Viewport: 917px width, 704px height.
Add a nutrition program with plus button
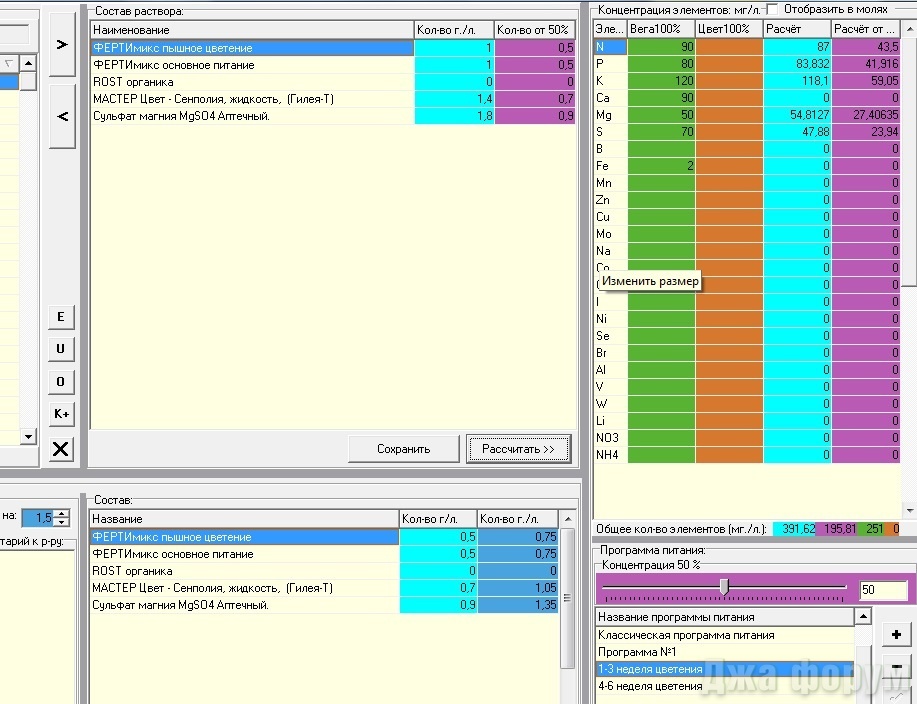896,635
